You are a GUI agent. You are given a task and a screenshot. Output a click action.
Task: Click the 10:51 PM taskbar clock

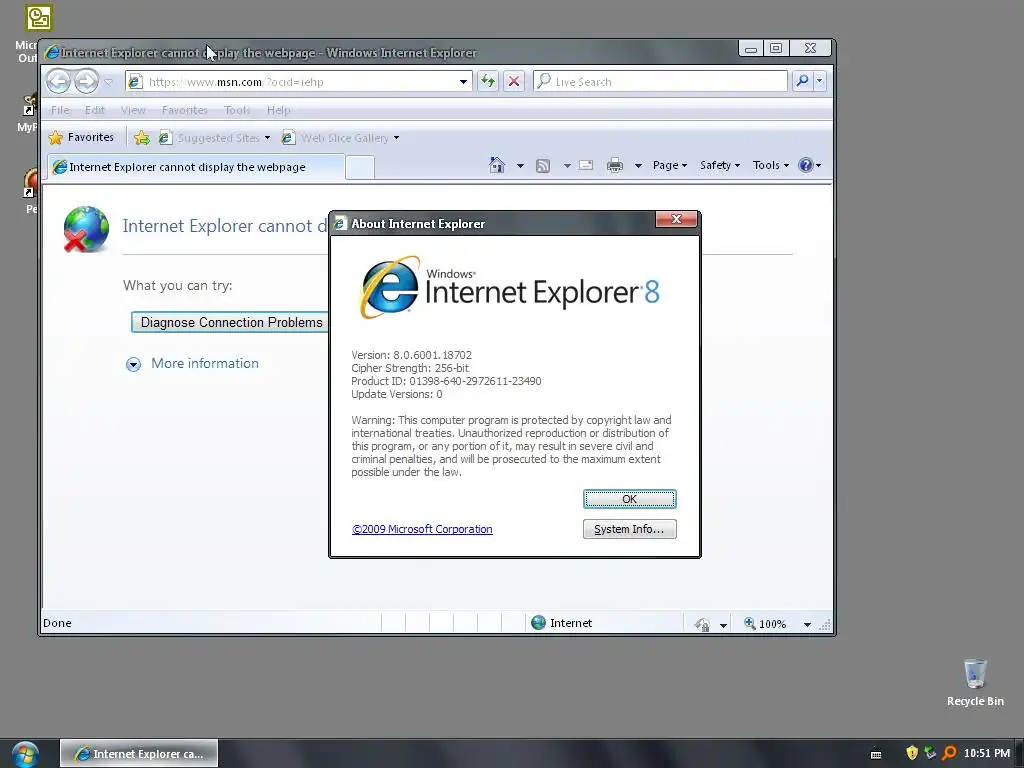click(x=987, y=753)
